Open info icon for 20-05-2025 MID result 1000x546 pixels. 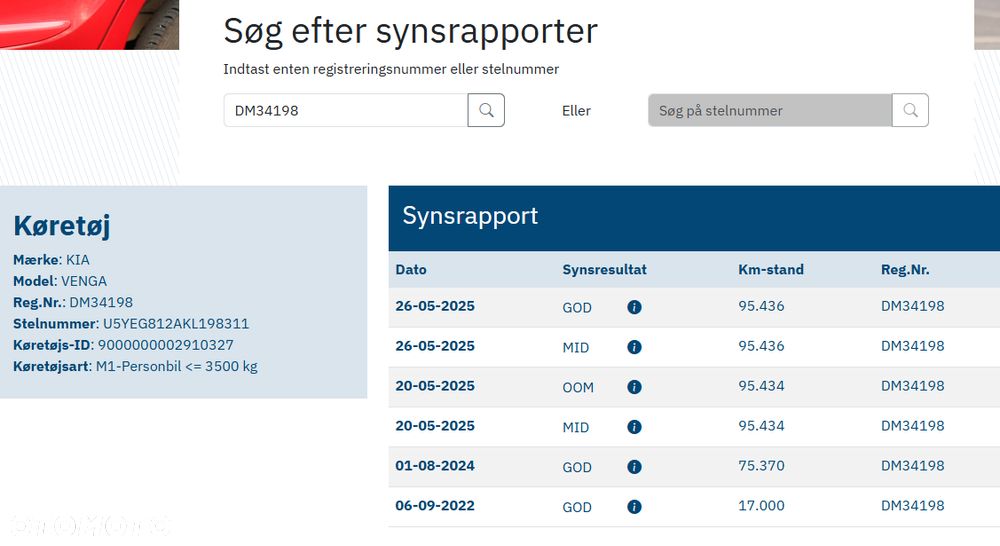point(634,427)
